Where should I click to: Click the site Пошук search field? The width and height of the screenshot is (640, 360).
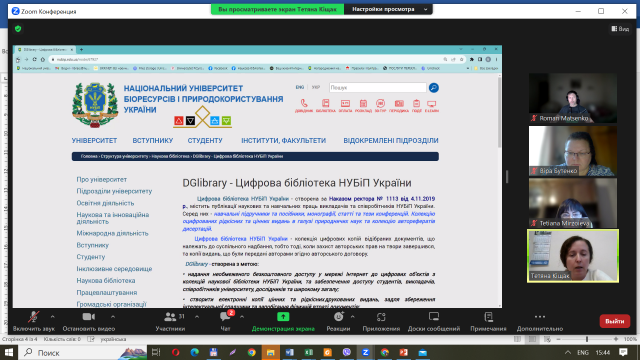378,88
